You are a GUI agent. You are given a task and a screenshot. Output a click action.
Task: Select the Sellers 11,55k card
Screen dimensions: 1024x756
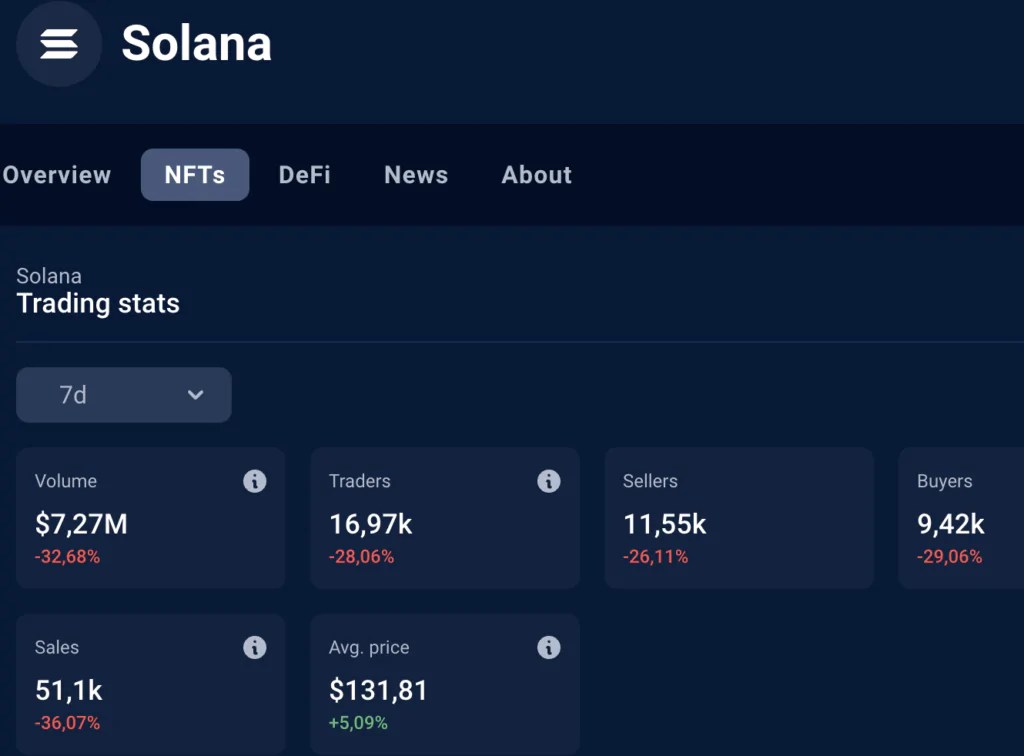[x=739, y=518]
